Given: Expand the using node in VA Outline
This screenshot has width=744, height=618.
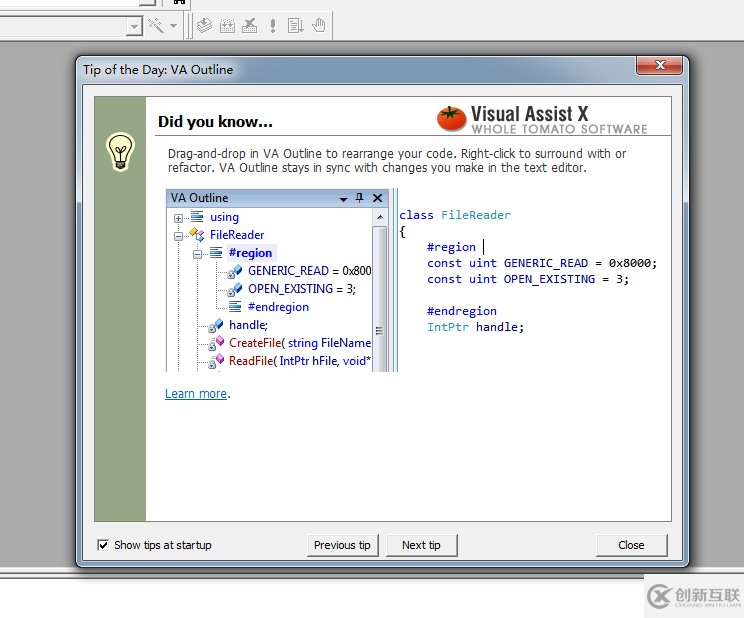Looking at the screenshot, I should click(x=178, y=218).
